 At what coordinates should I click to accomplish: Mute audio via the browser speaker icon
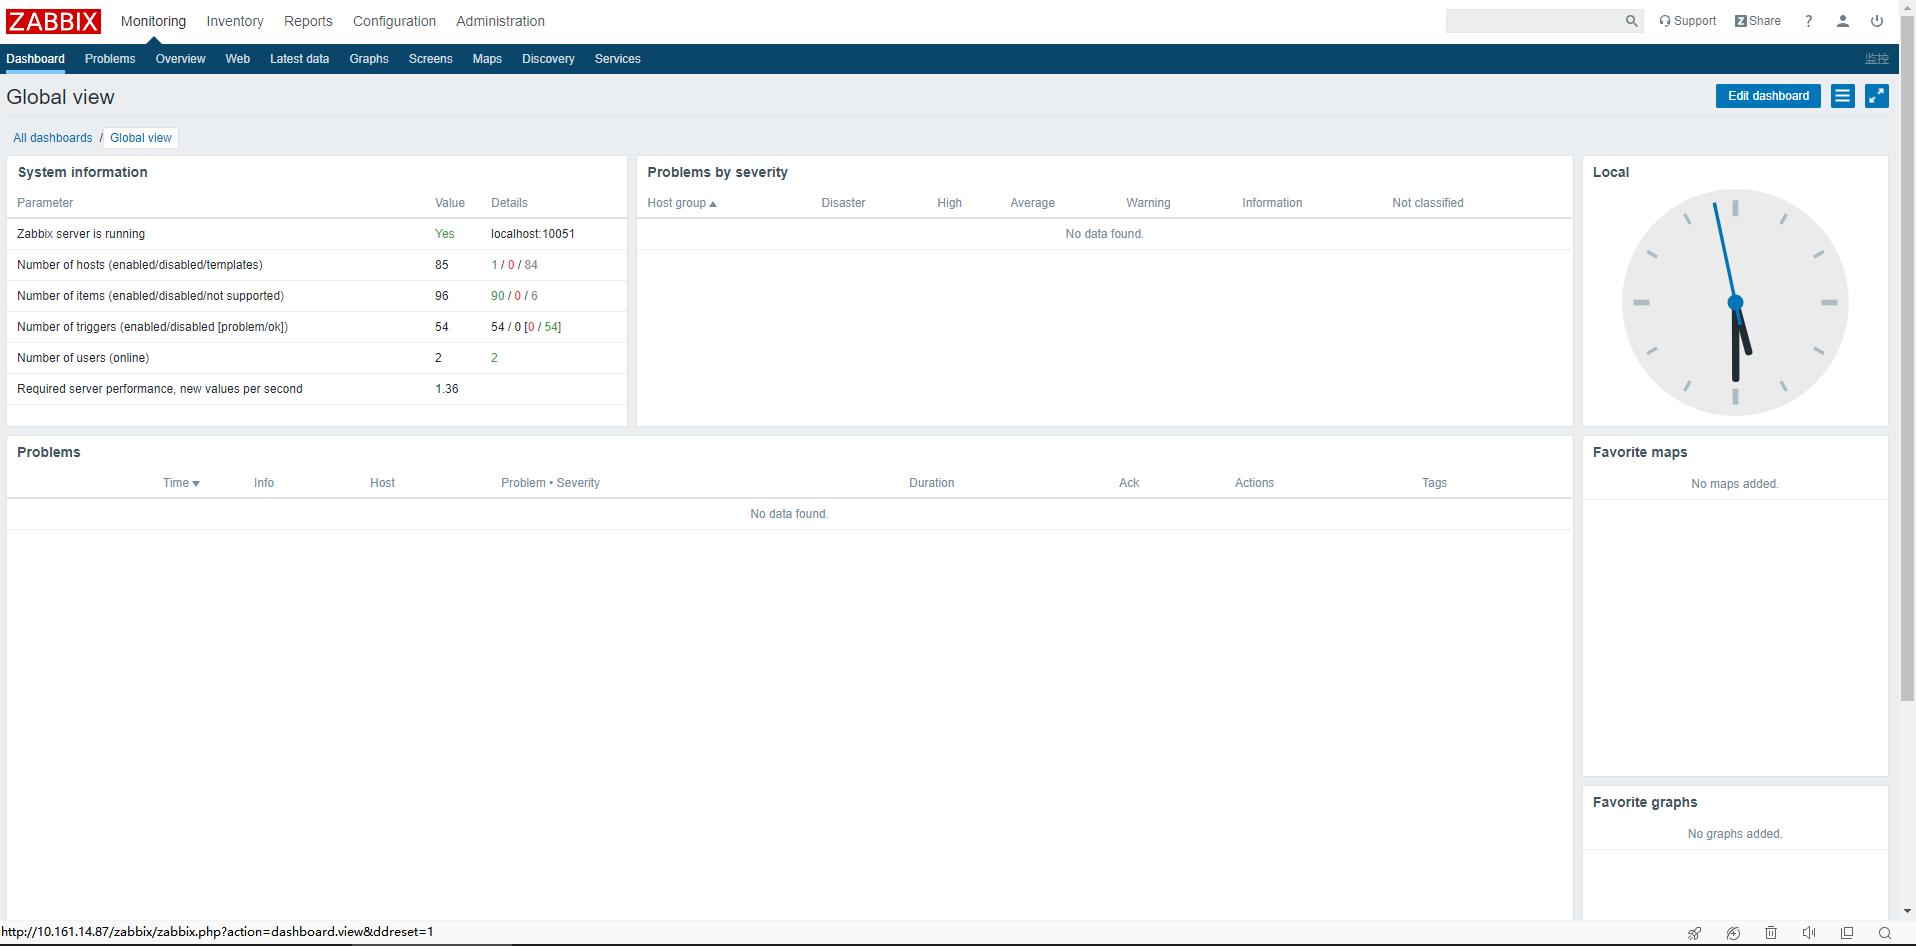click(x=1808, y=932)
